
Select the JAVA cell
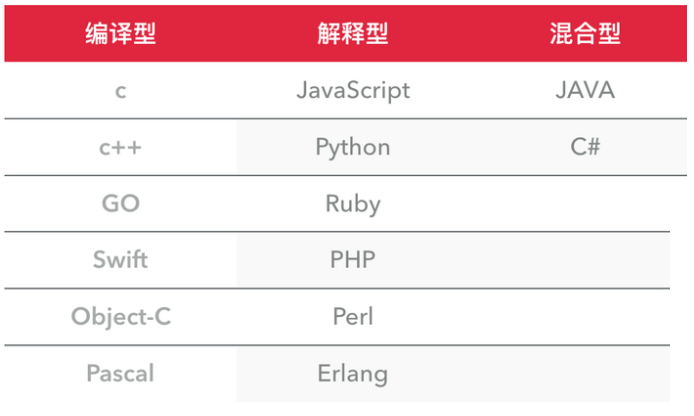585,91
